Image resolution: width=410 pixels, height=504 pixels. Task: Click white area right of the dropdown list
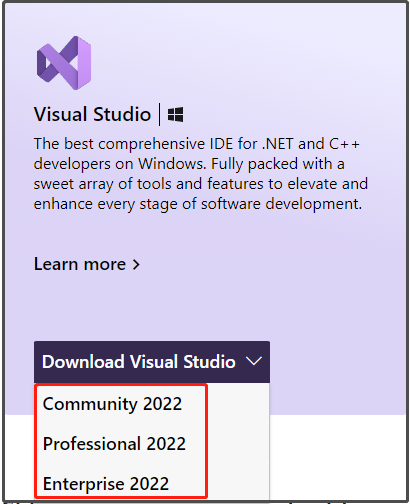(337, 457)
